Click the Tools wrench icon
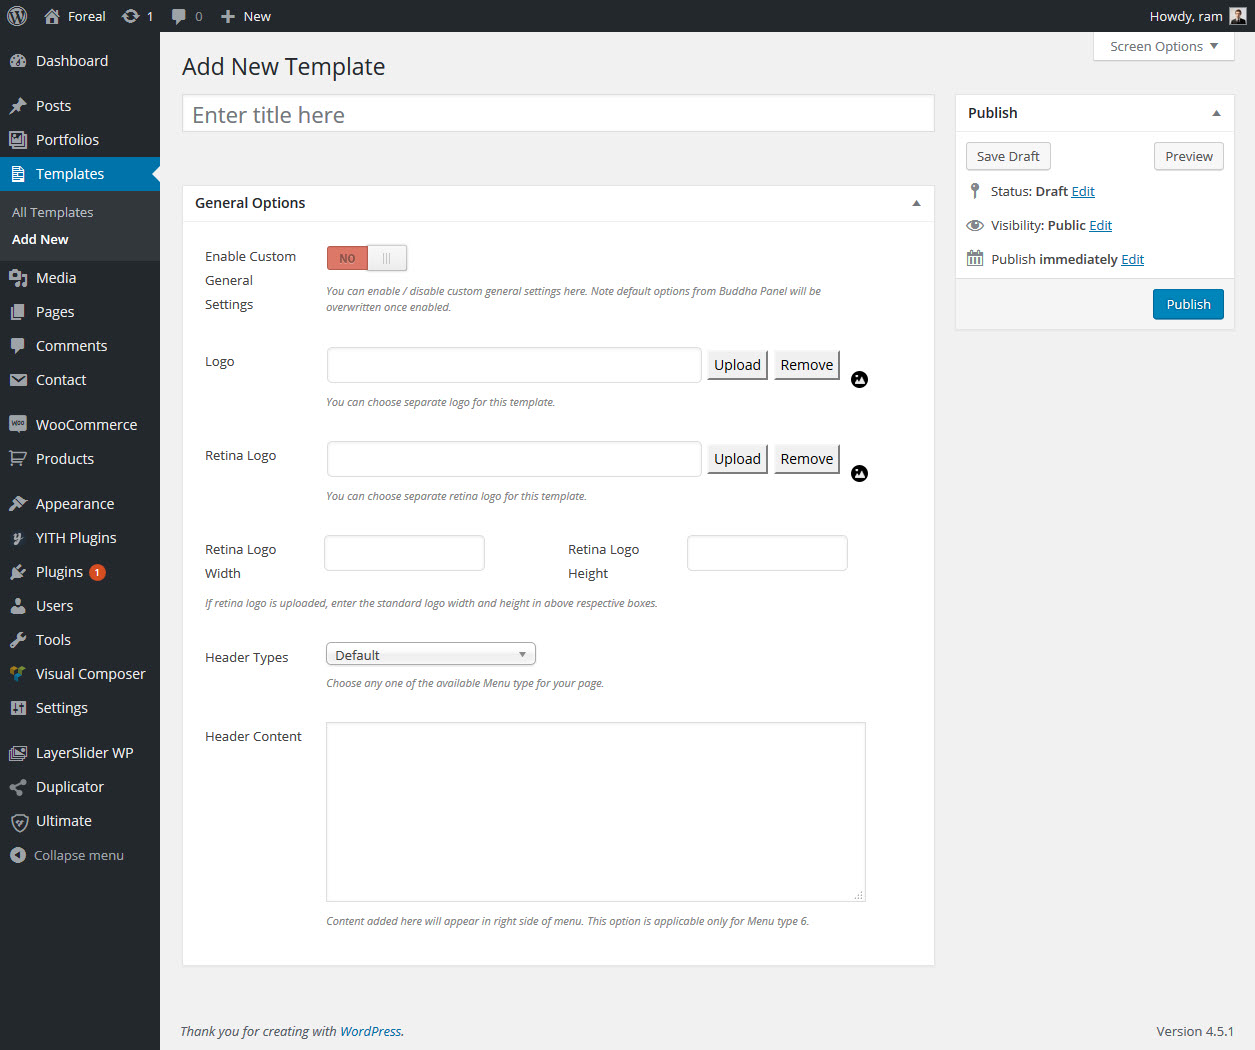 point(18,640)
